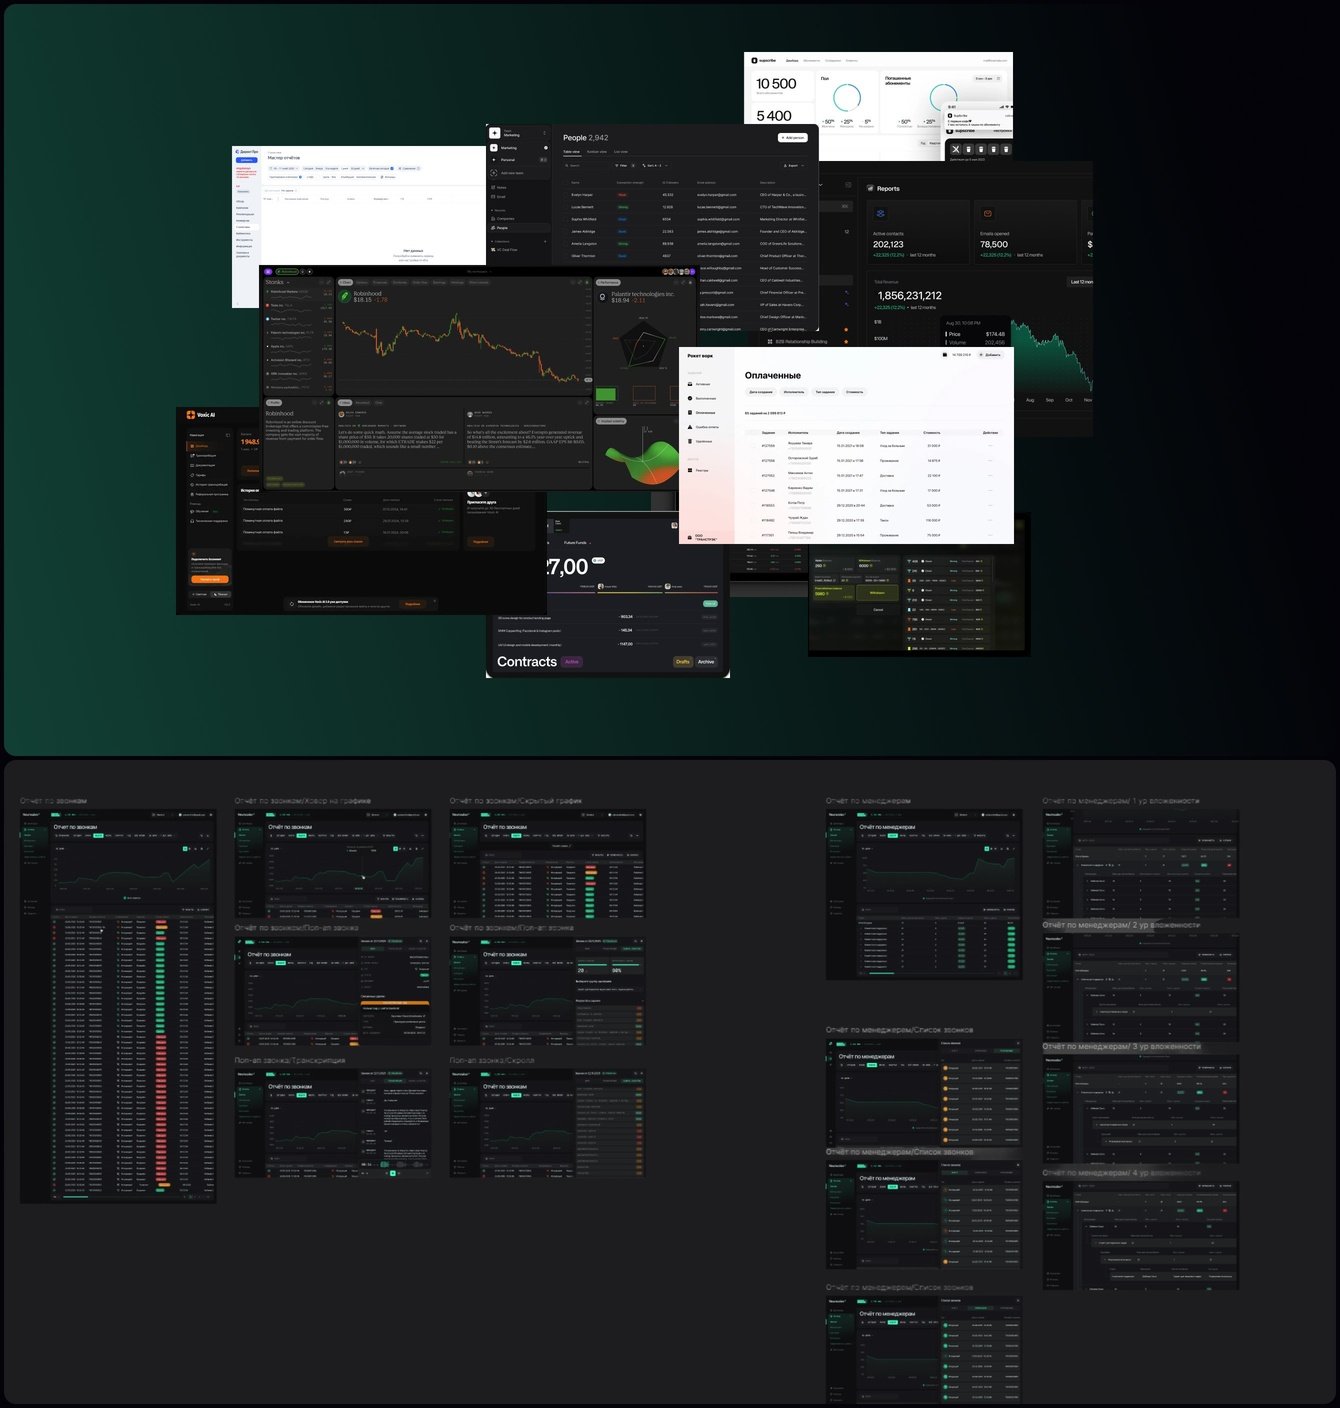This screenshot has width=1340, height=1408.
Task: Click the Active contacts card icon
Action: point(881,214)
